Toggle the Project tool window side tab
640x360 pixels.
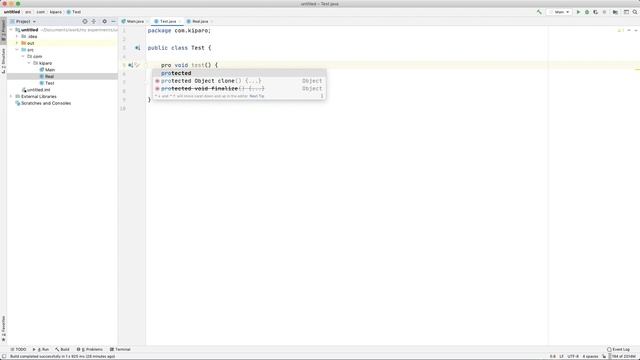tap(3, 30)
